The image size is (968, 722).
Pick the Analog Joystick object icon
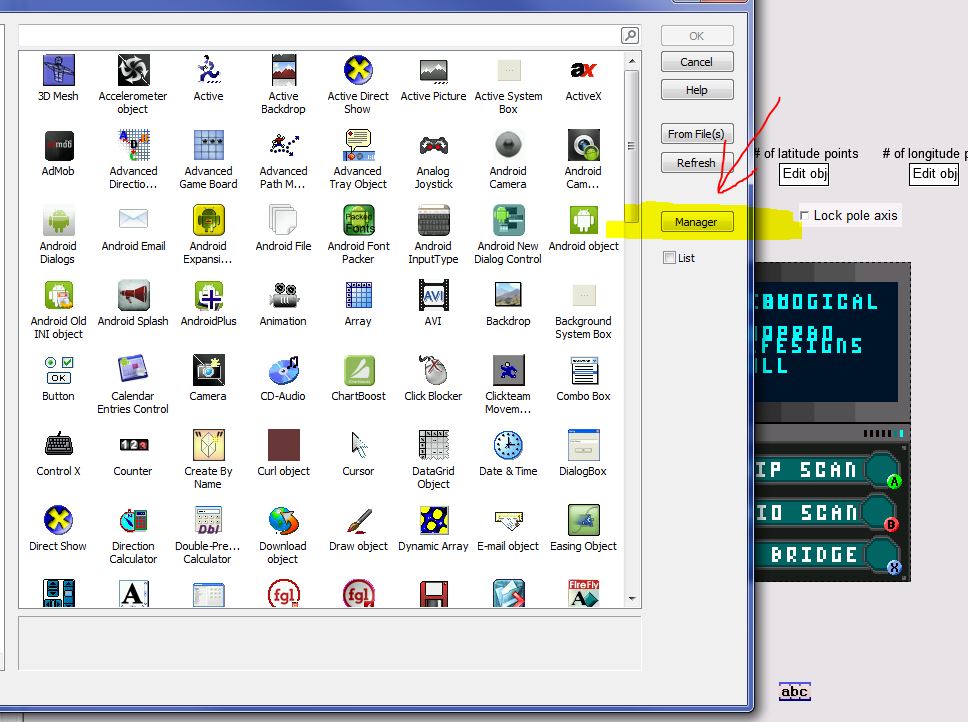(433, 146)
